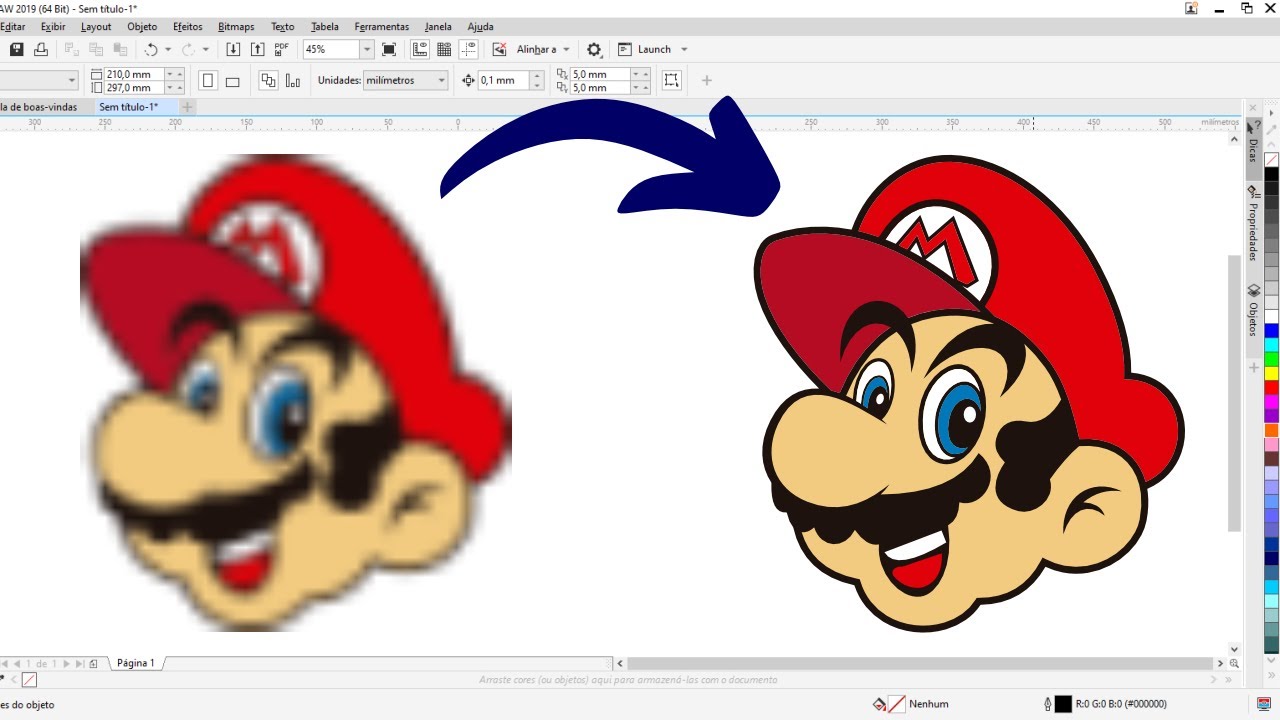Viewport: 1280px width, 720px height.
Task: Open the Alinhar a snap dropdown
Action: (543, 49)
